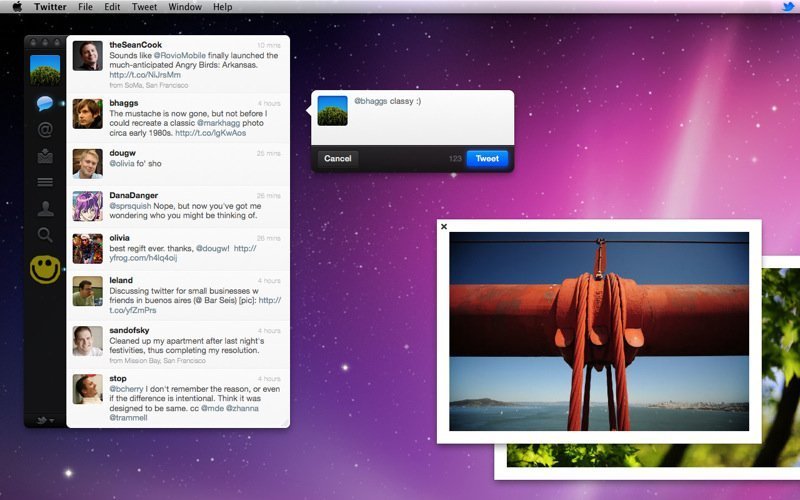Click DanaDanger's profile picture
This screenshot has height=500, width=800.
[87, 206]
